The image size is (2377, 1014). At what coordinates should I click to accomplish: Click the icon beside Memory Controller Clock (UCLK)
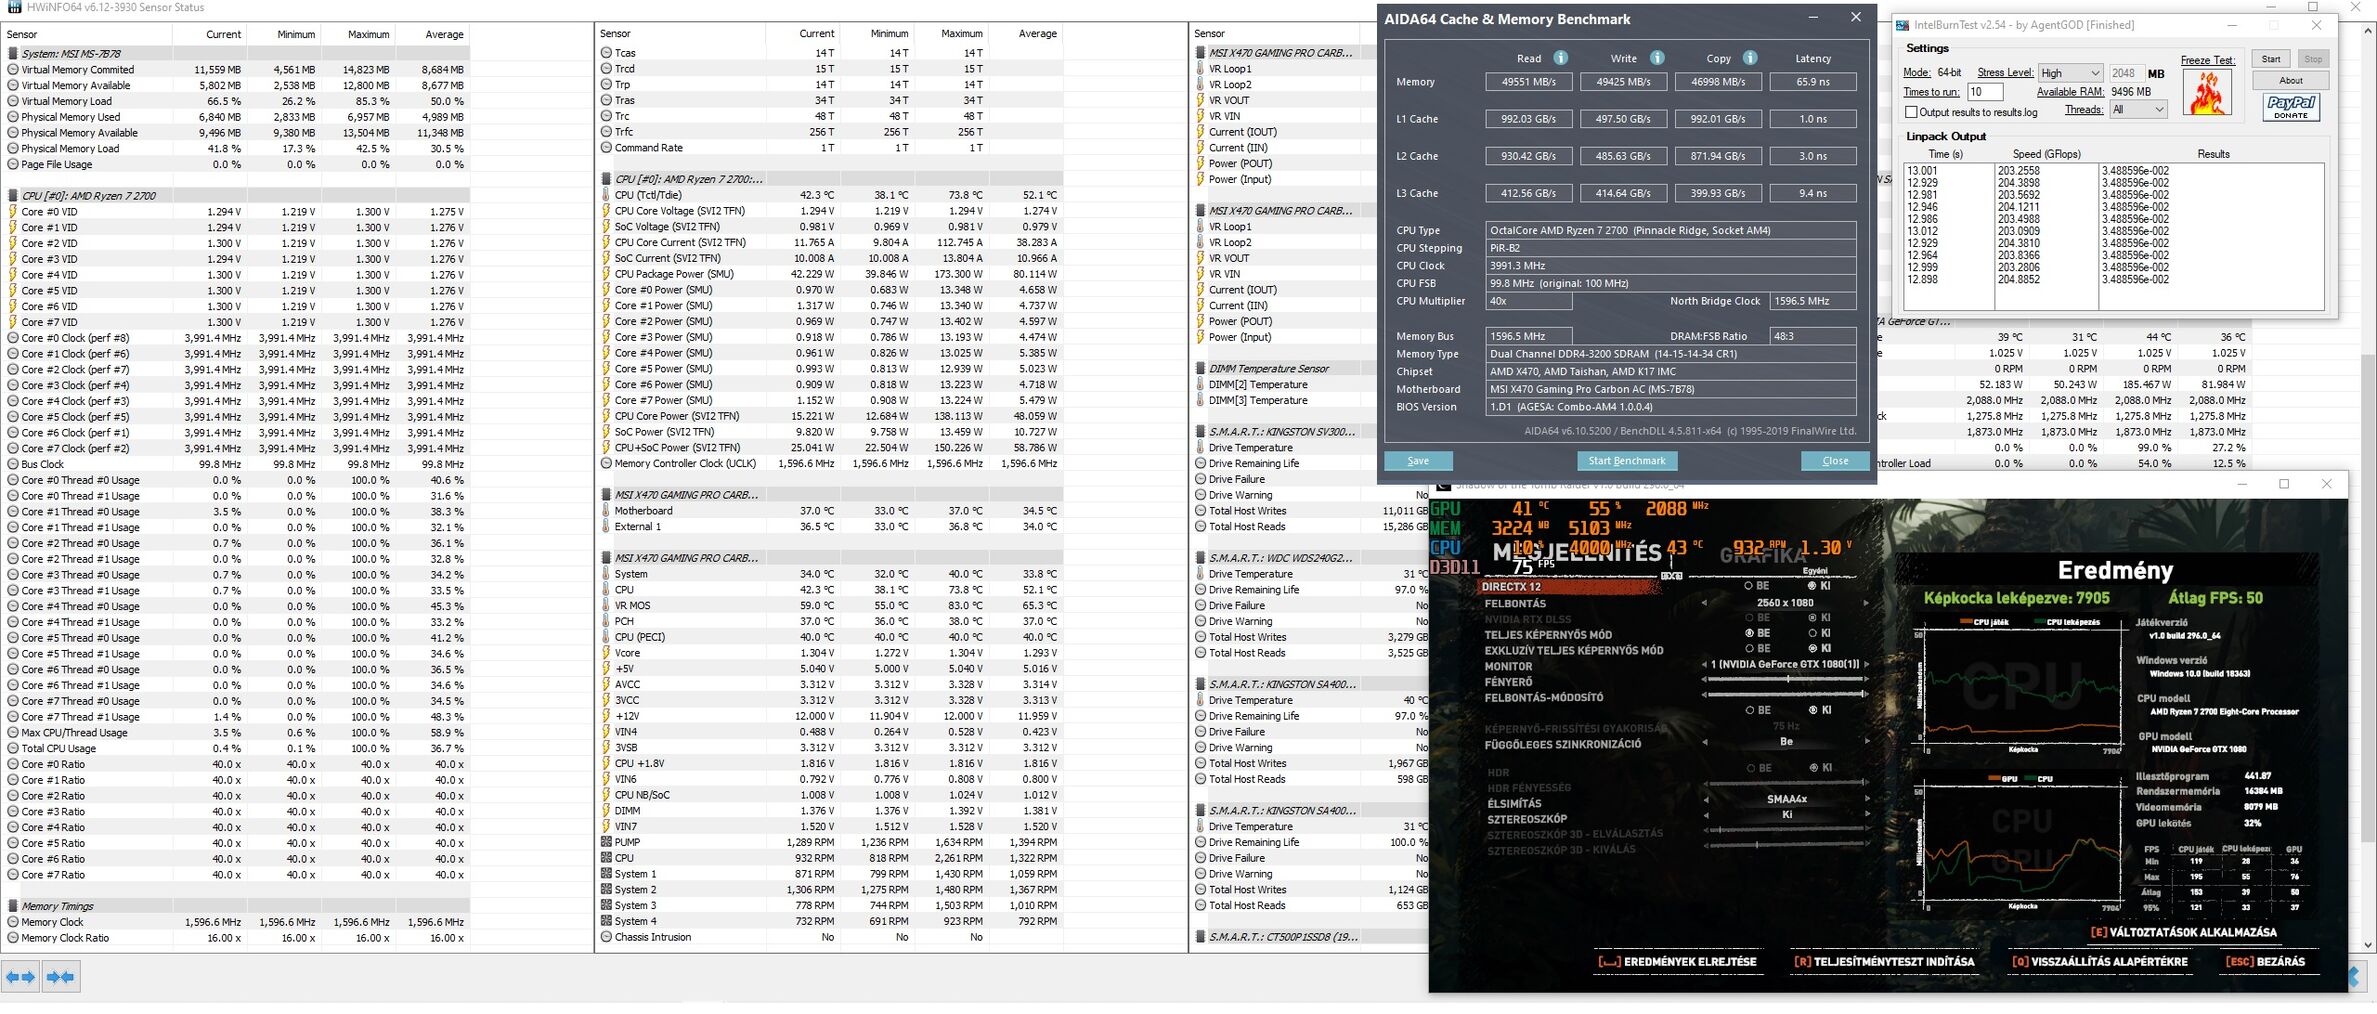point(606,464)
